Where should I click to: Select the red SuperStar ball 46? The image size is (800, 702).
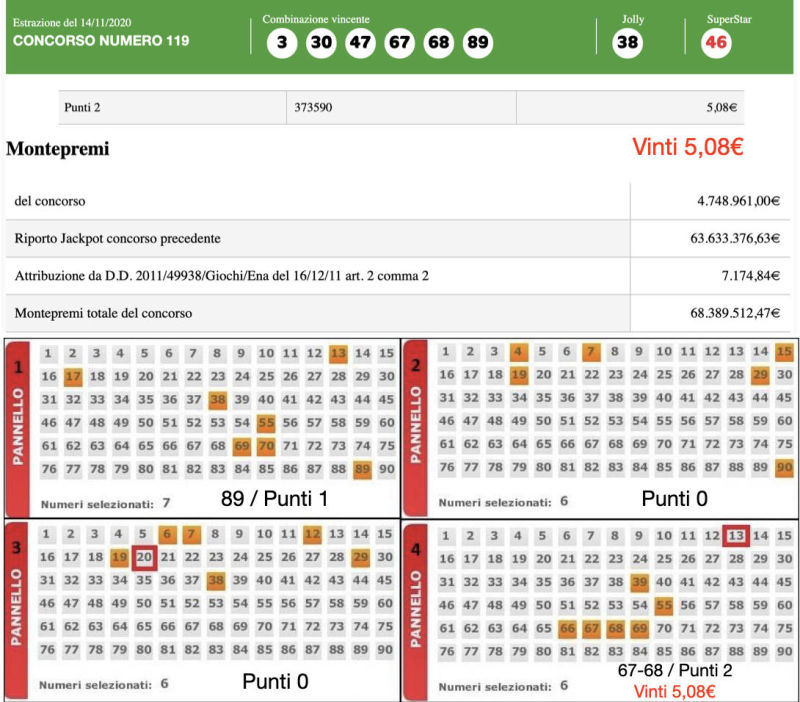click(716, 43)
